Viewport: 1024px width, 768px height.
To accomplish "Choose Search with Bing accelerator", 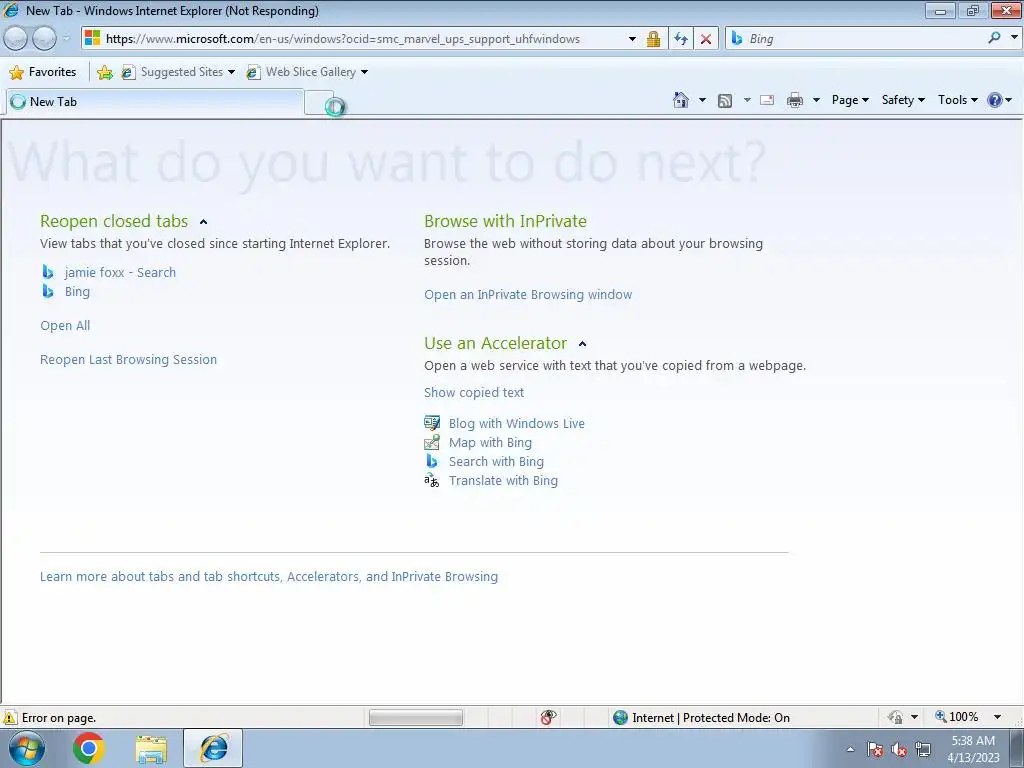I will [x=496, y=461].
